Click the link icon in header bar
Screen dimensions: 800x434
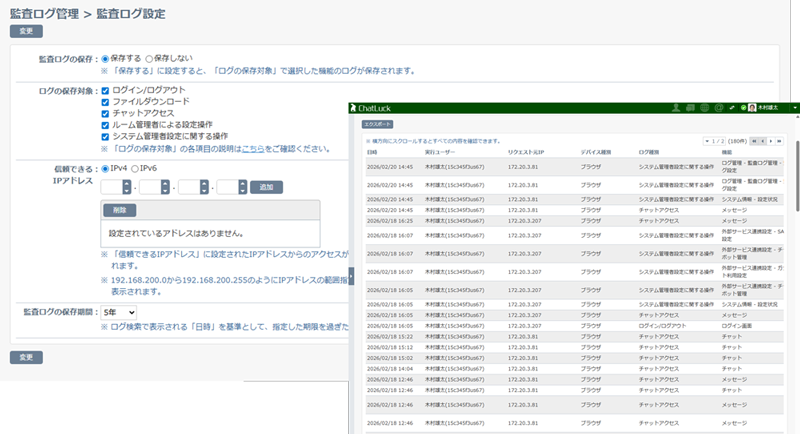pos(730,108)
